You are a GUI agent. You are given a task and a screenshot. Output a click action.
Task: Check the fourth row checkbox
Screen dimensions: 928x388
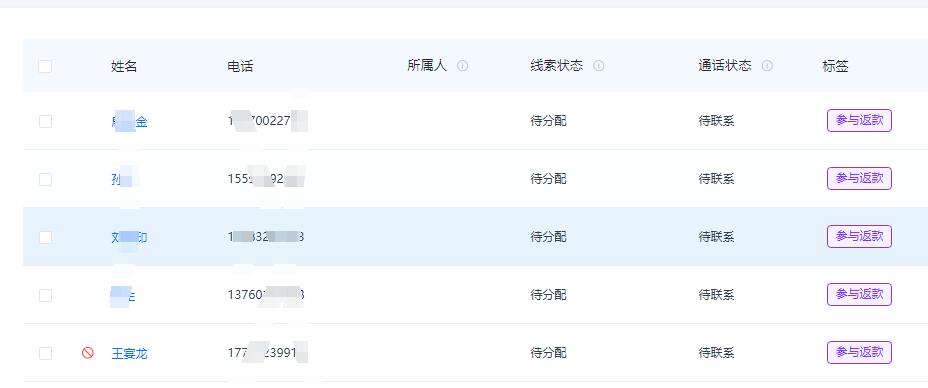(x=45, y=295)
